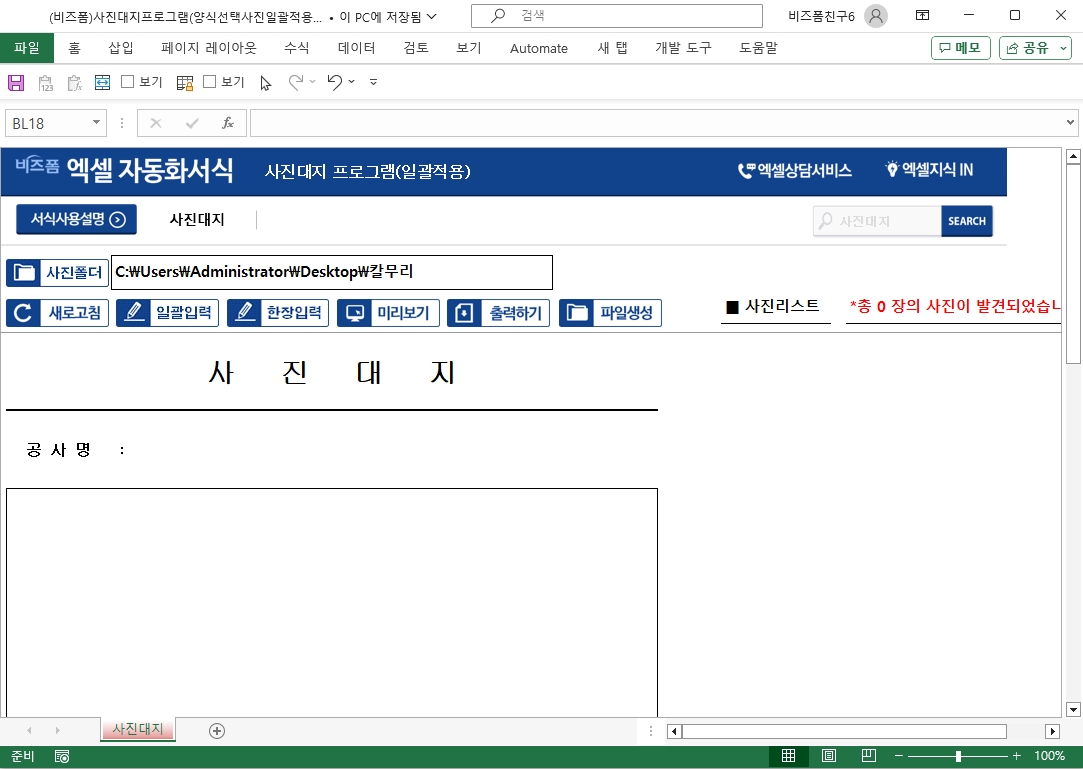
Task: Click the search magnifier in 사진대지 box
Action: tap(825, 221)
